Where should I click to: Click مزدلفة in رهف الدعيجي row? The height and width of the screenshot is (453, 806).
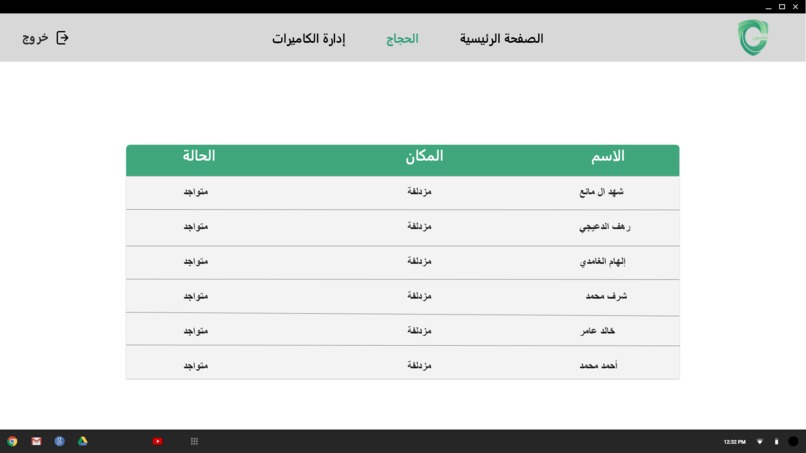coord(419,226)
